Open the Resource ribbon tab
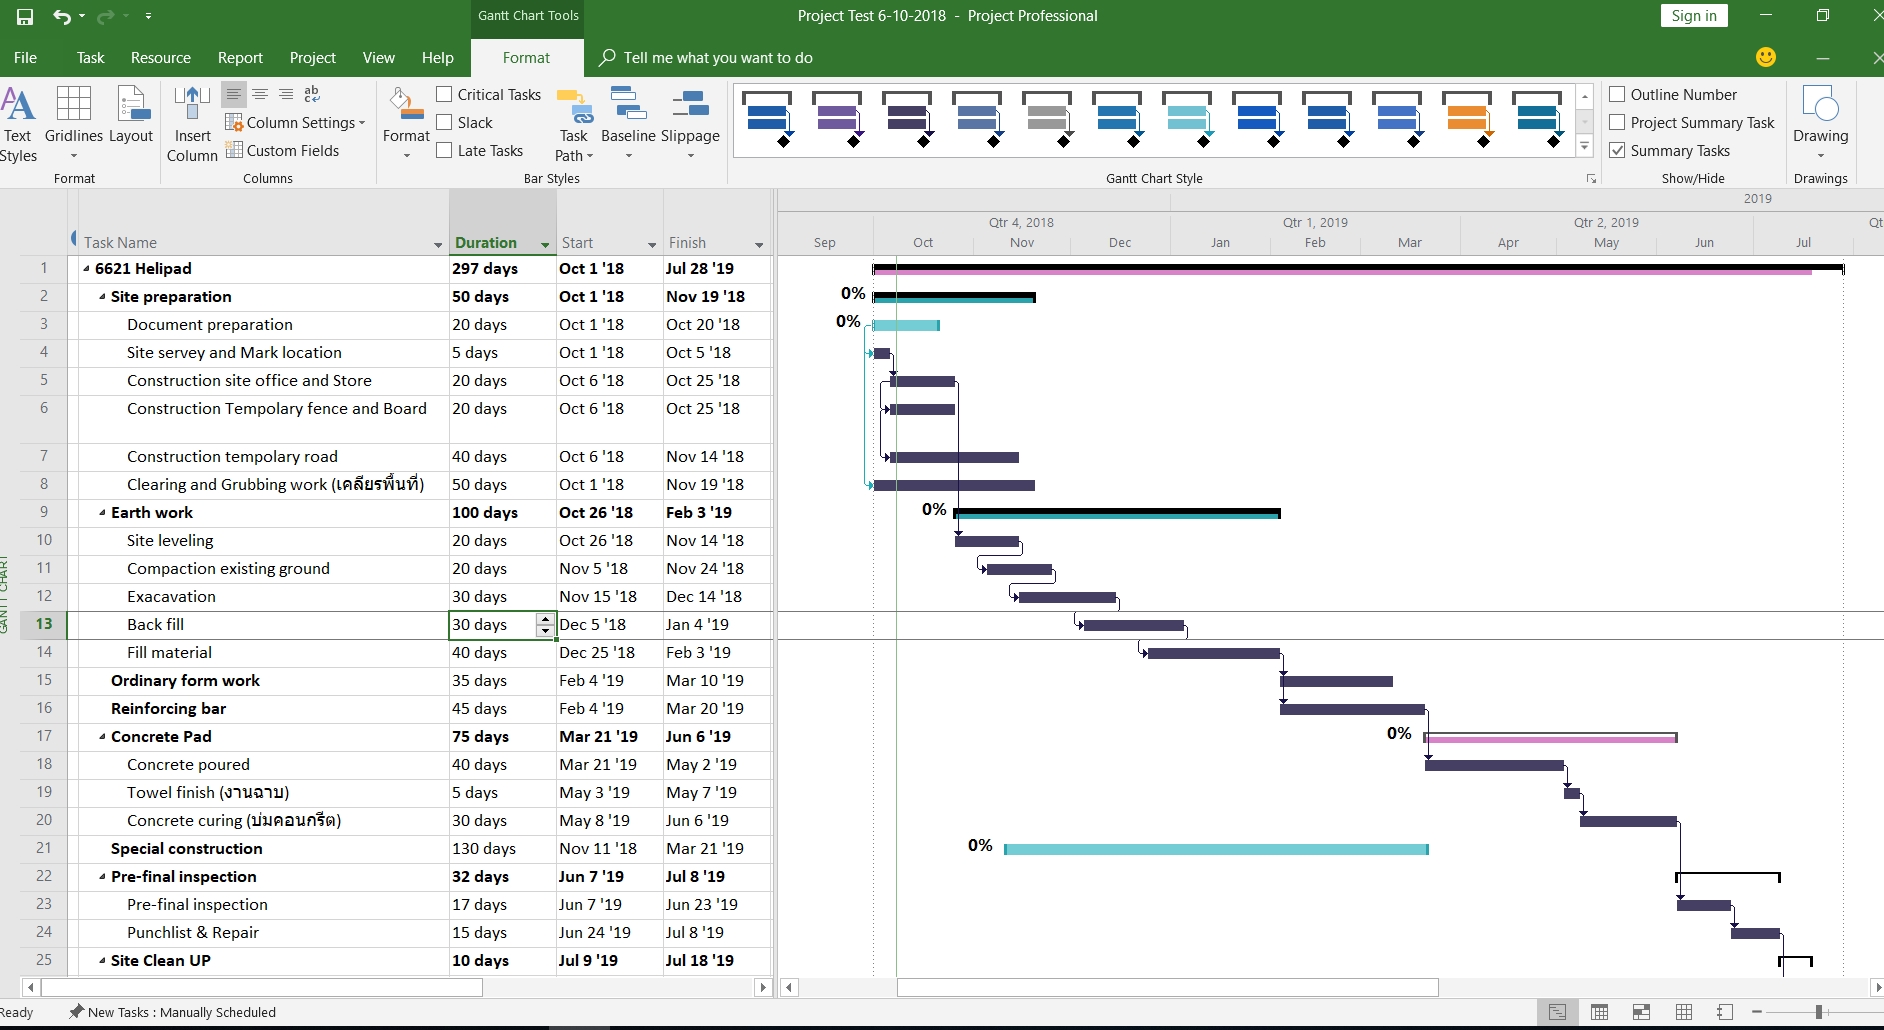This screenshot has width=1884, height=1030. 160,58
